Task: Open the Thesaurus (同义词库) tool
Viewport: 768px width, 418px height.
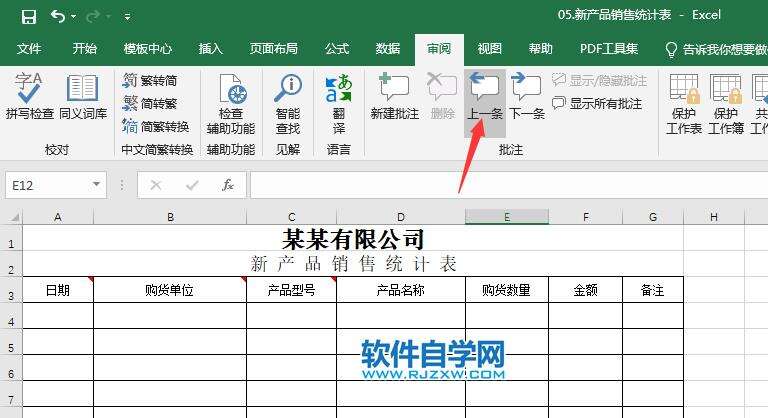Action: point(82,97)
